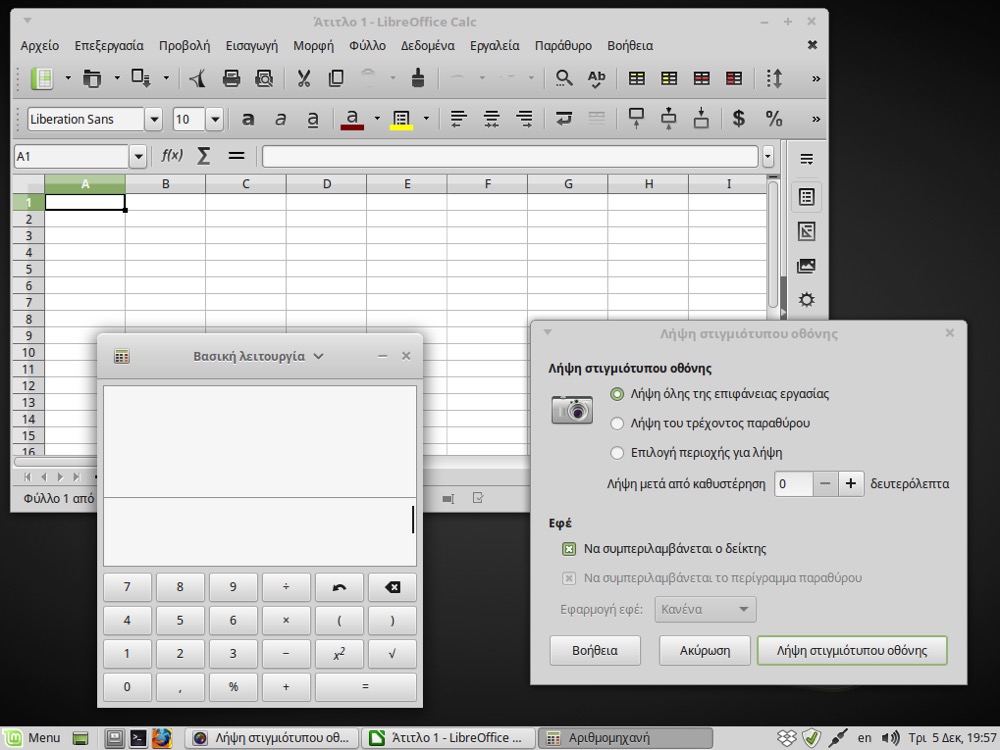Screen dimensions: 1000x750
Task: Click the calculator Backspace key
Action: 392,587
